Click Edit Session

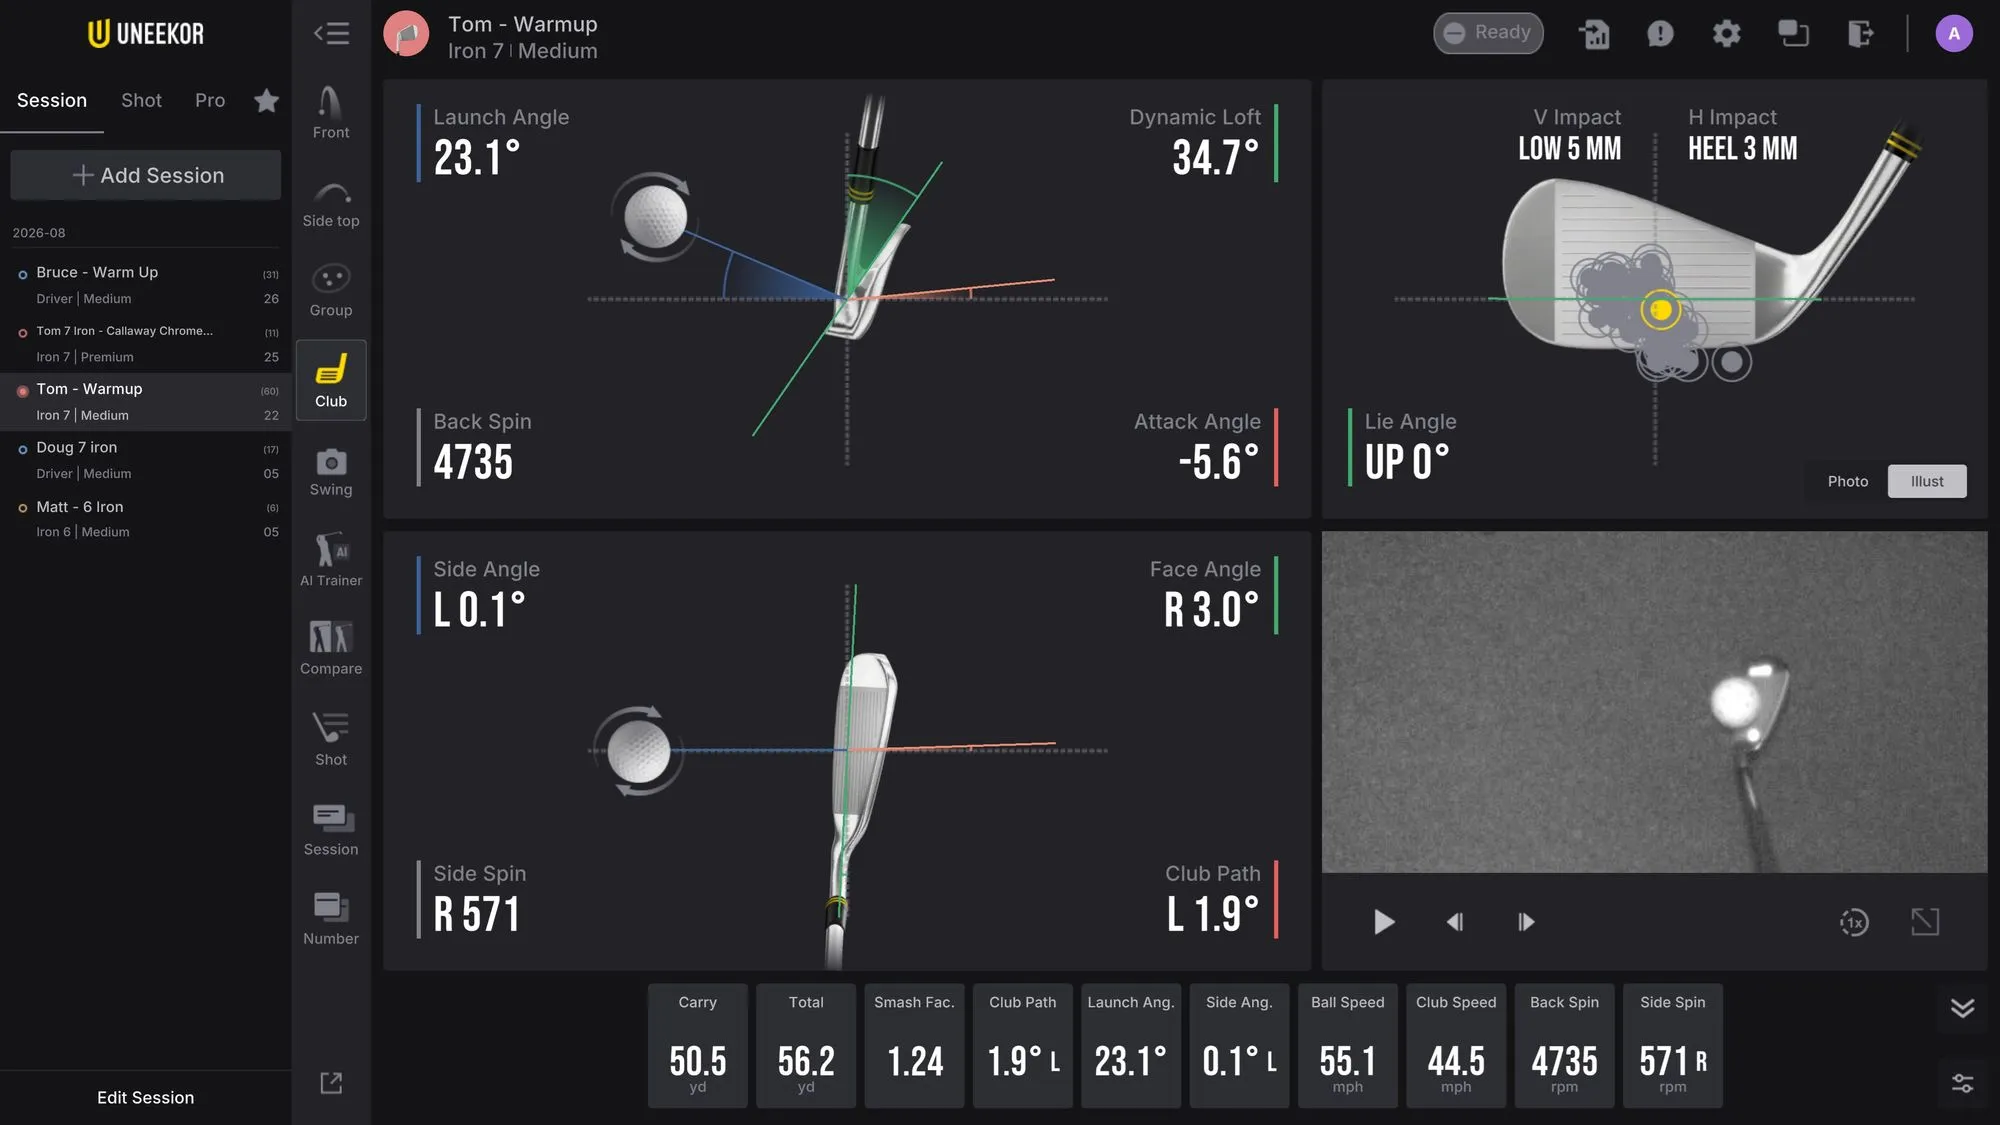click(146, 1097)
